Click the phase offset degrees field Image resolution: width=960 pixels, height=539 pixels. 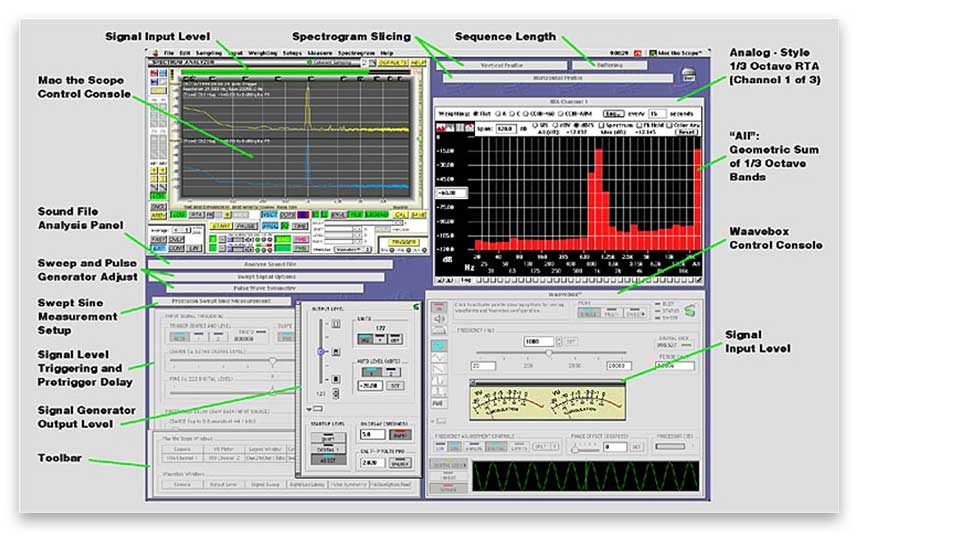[x=614, y=447]
